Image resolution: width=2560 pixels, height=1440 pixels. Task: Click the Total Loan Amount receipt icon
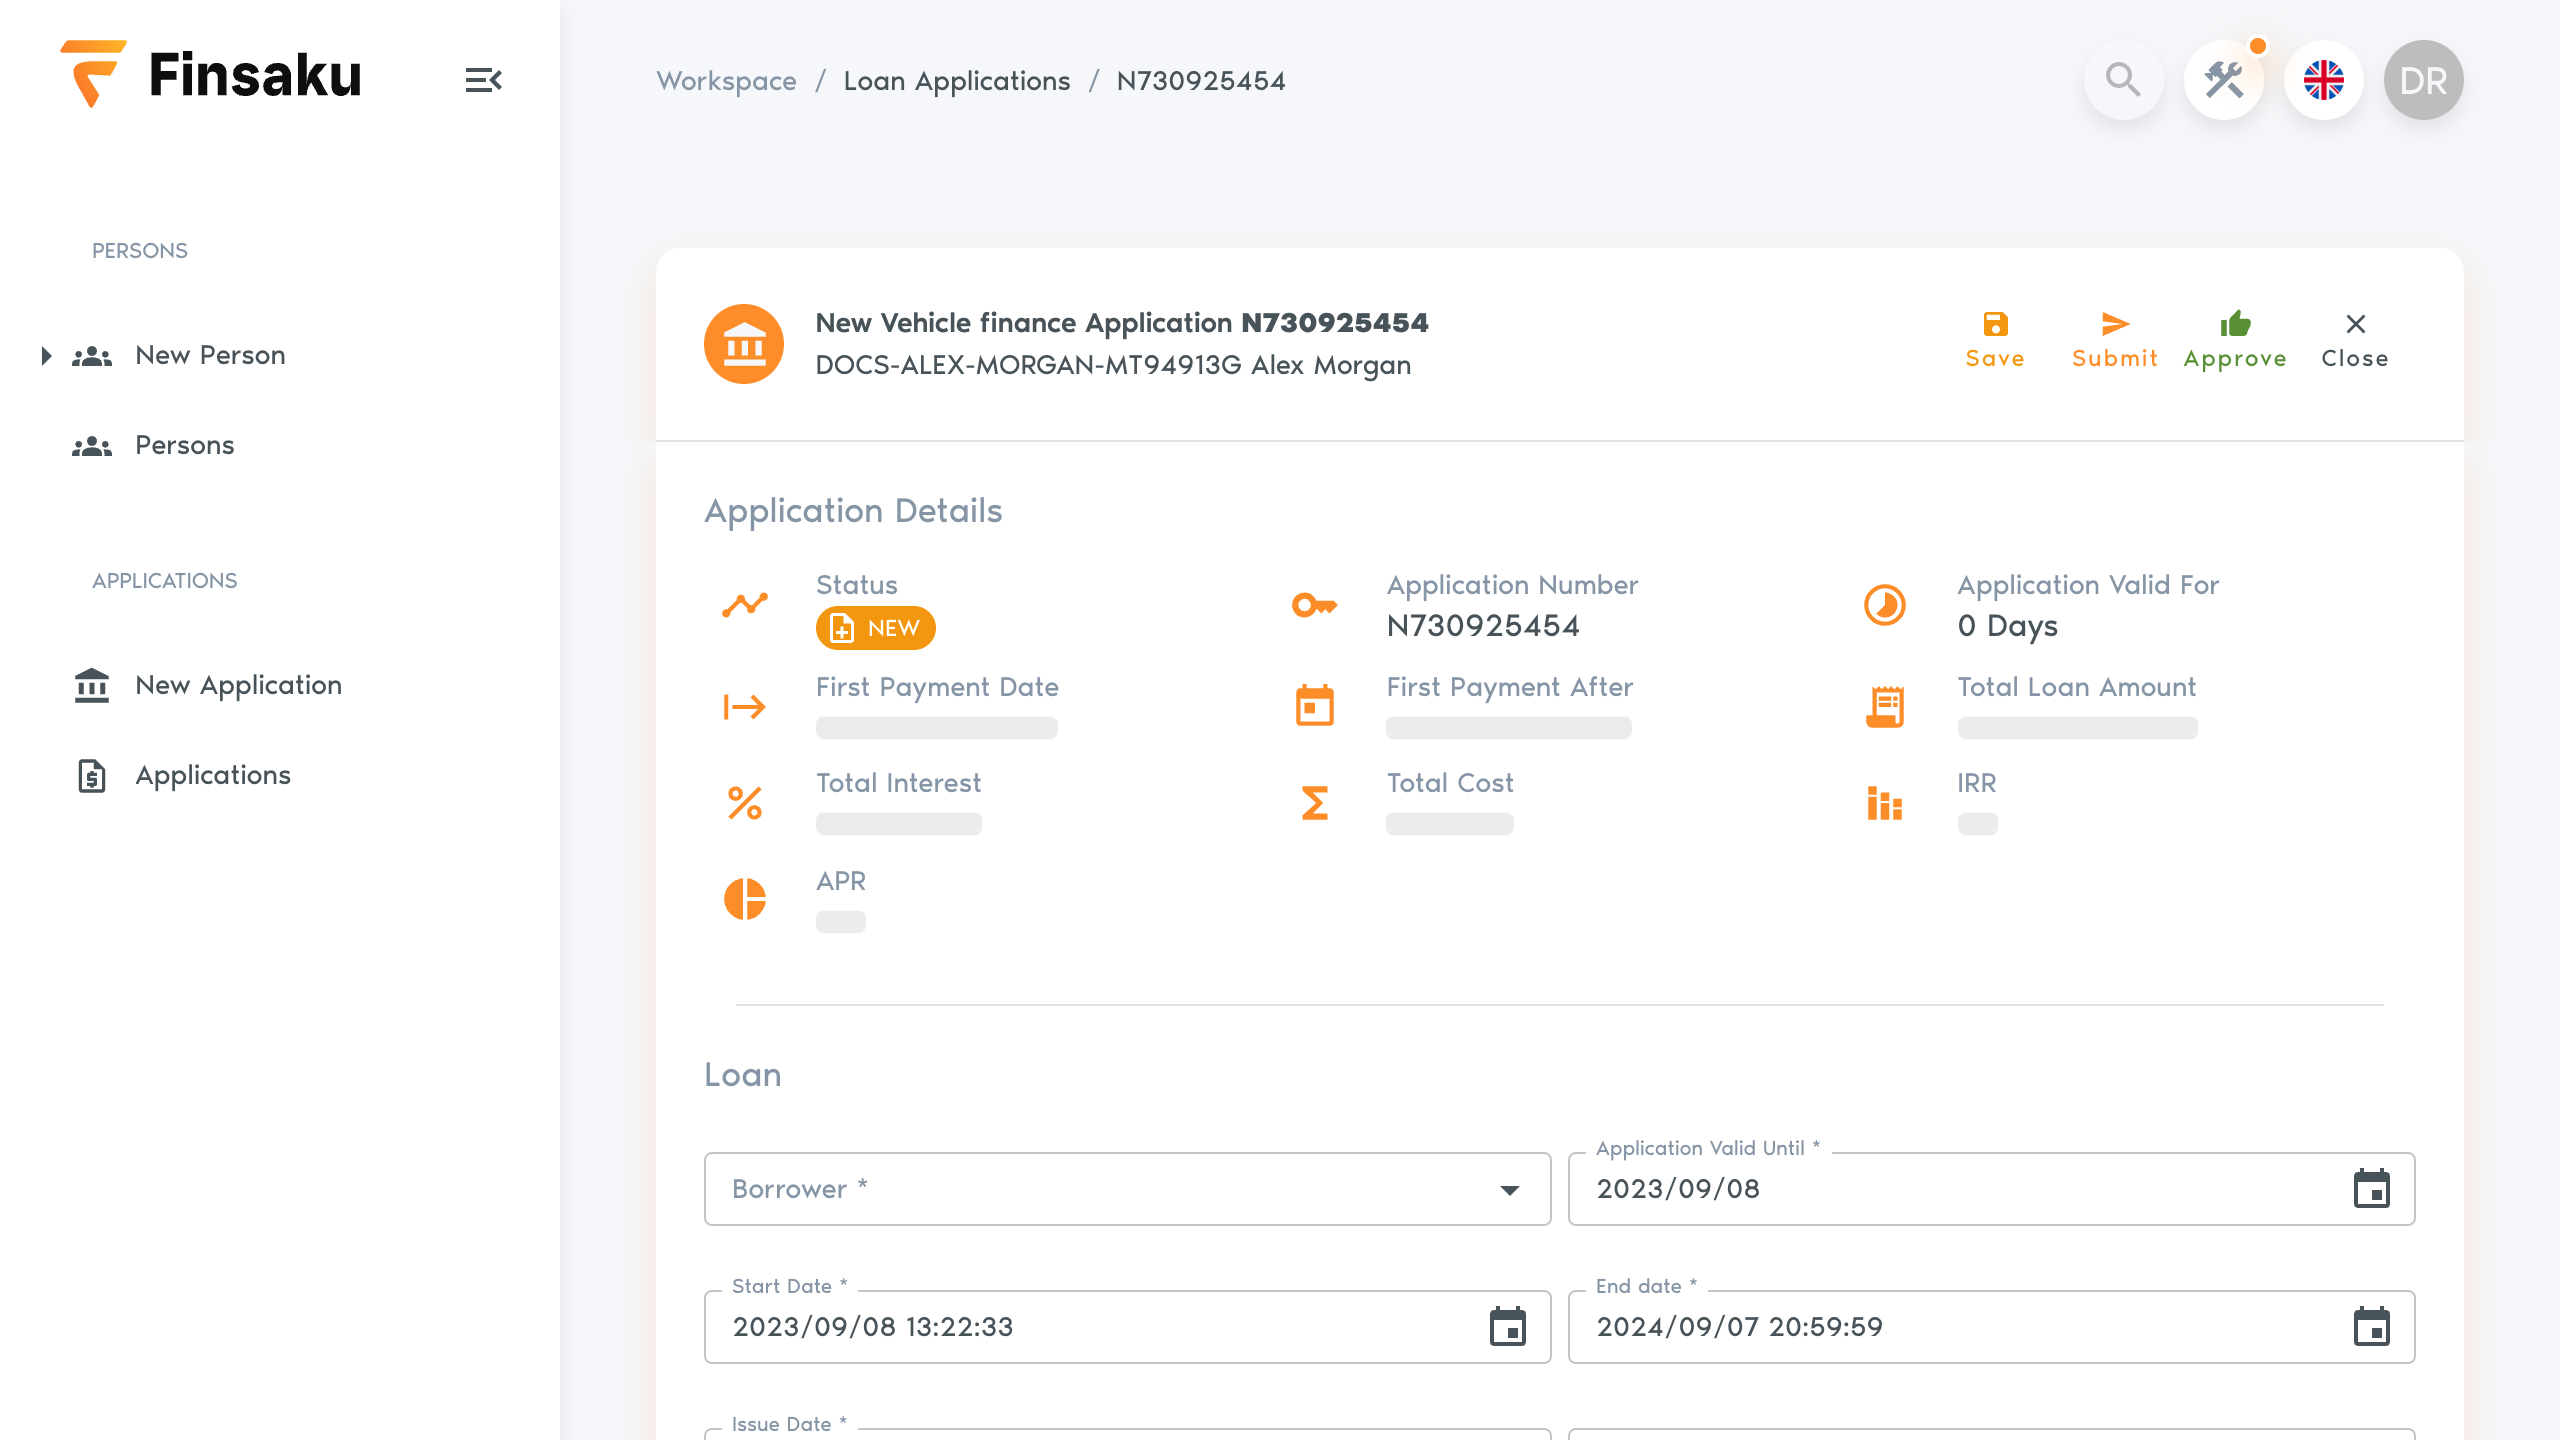point(1885,707)
